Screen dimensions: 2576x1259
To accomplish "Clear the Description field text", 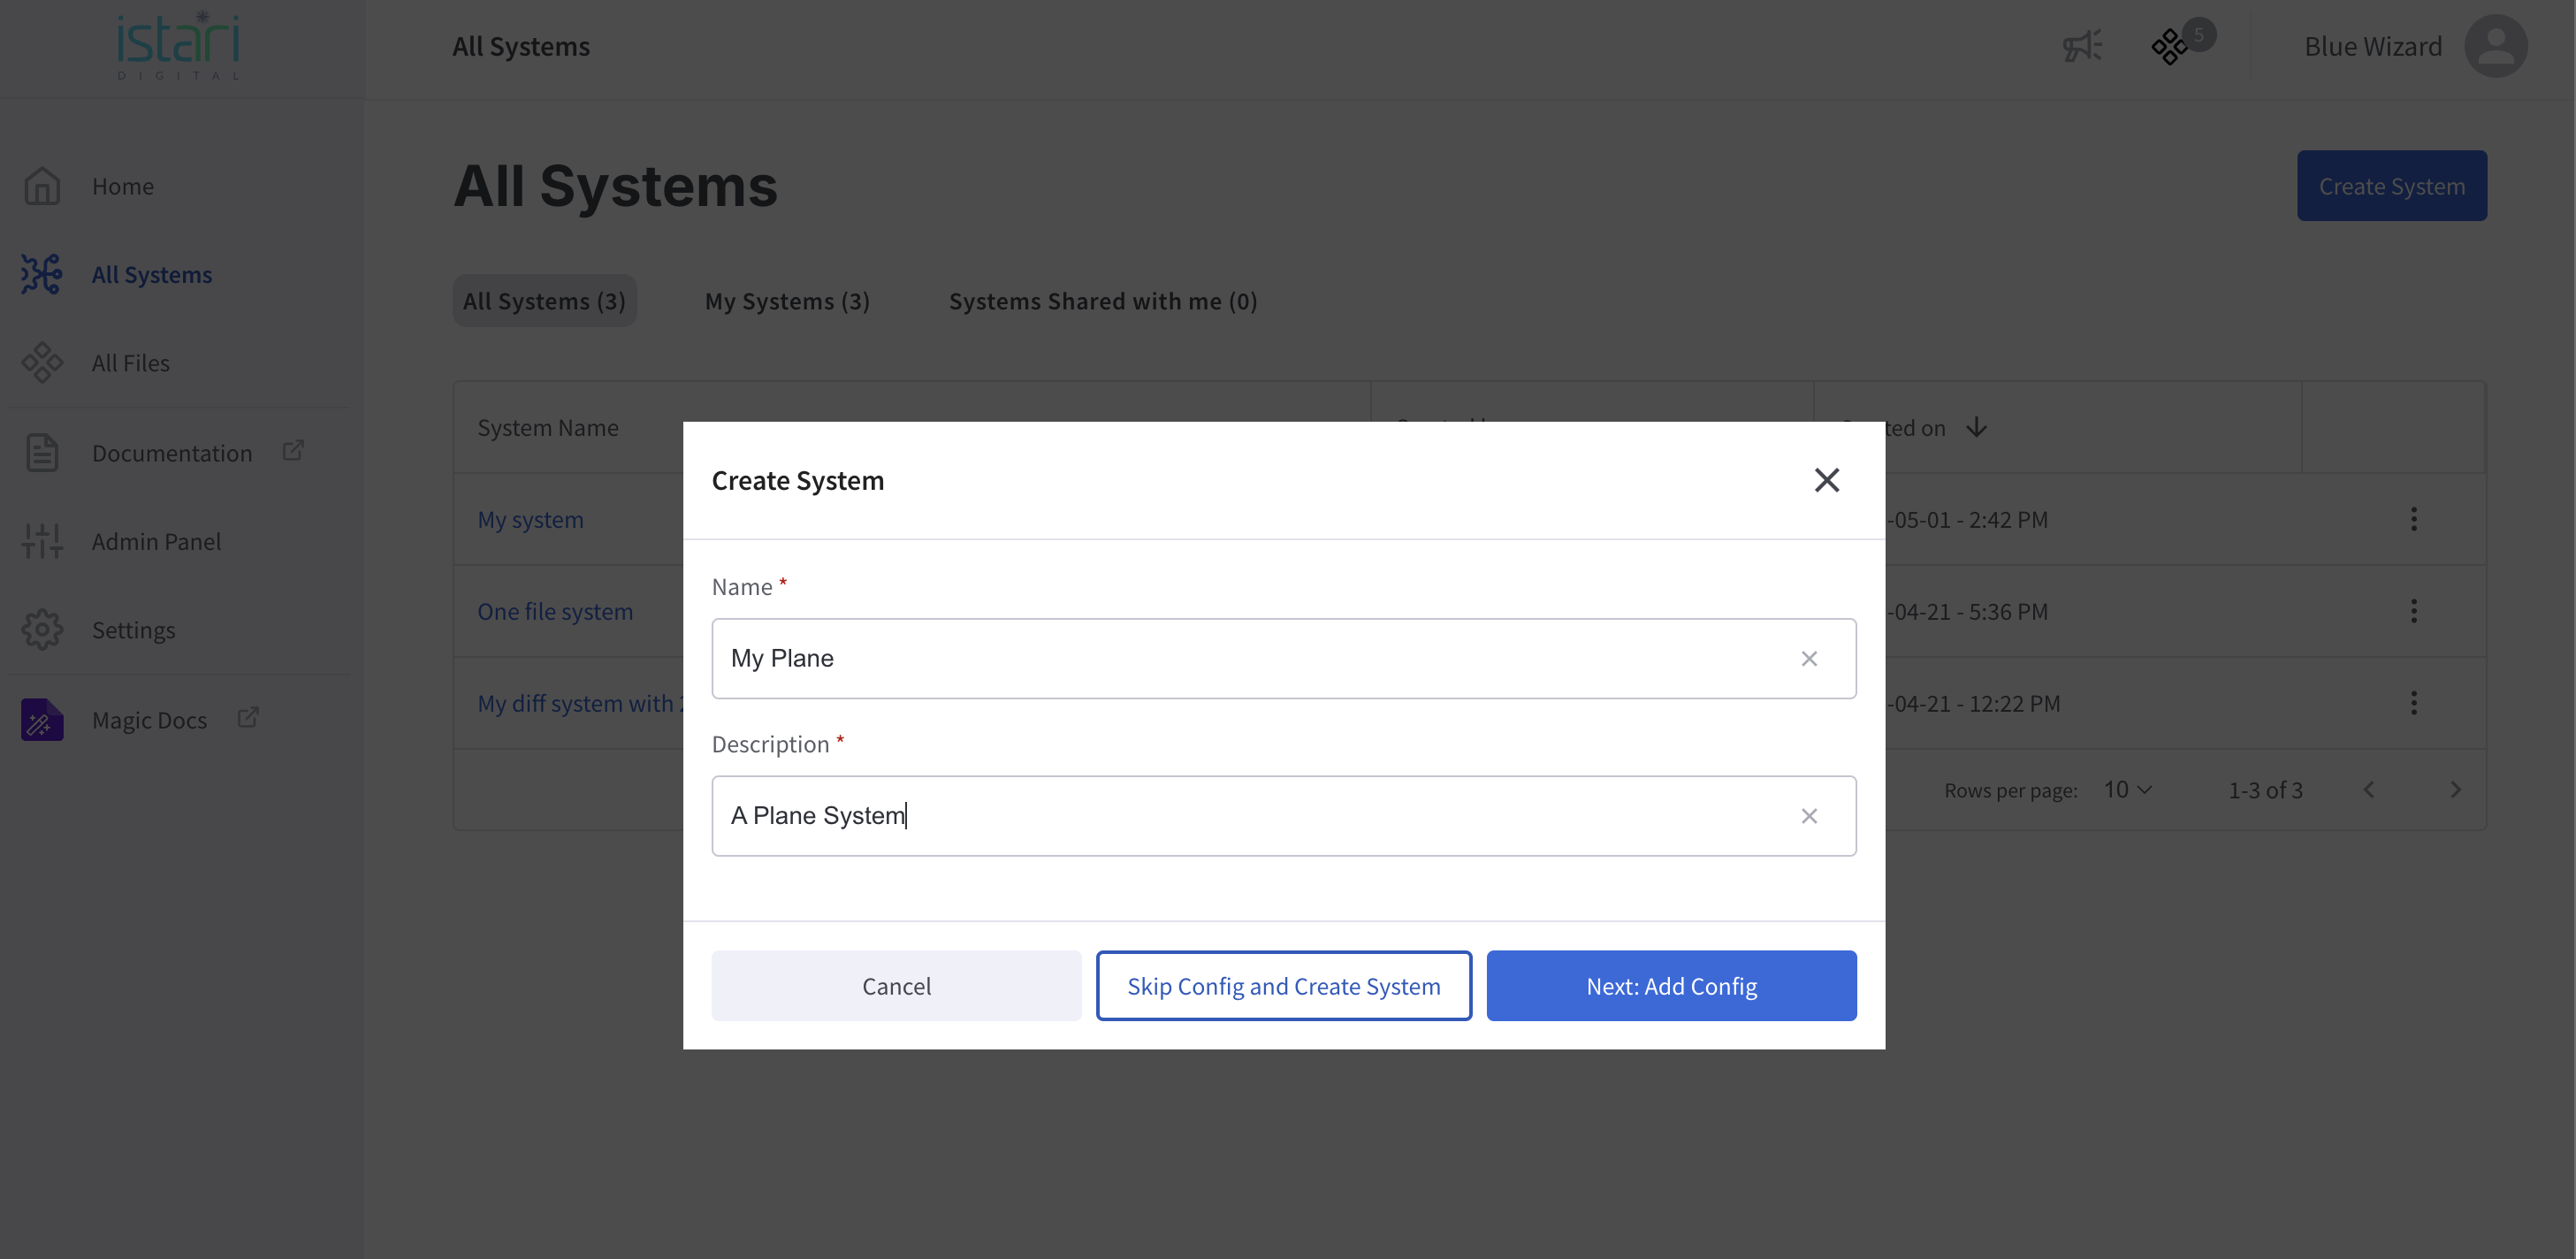I will coord(1808,816).
